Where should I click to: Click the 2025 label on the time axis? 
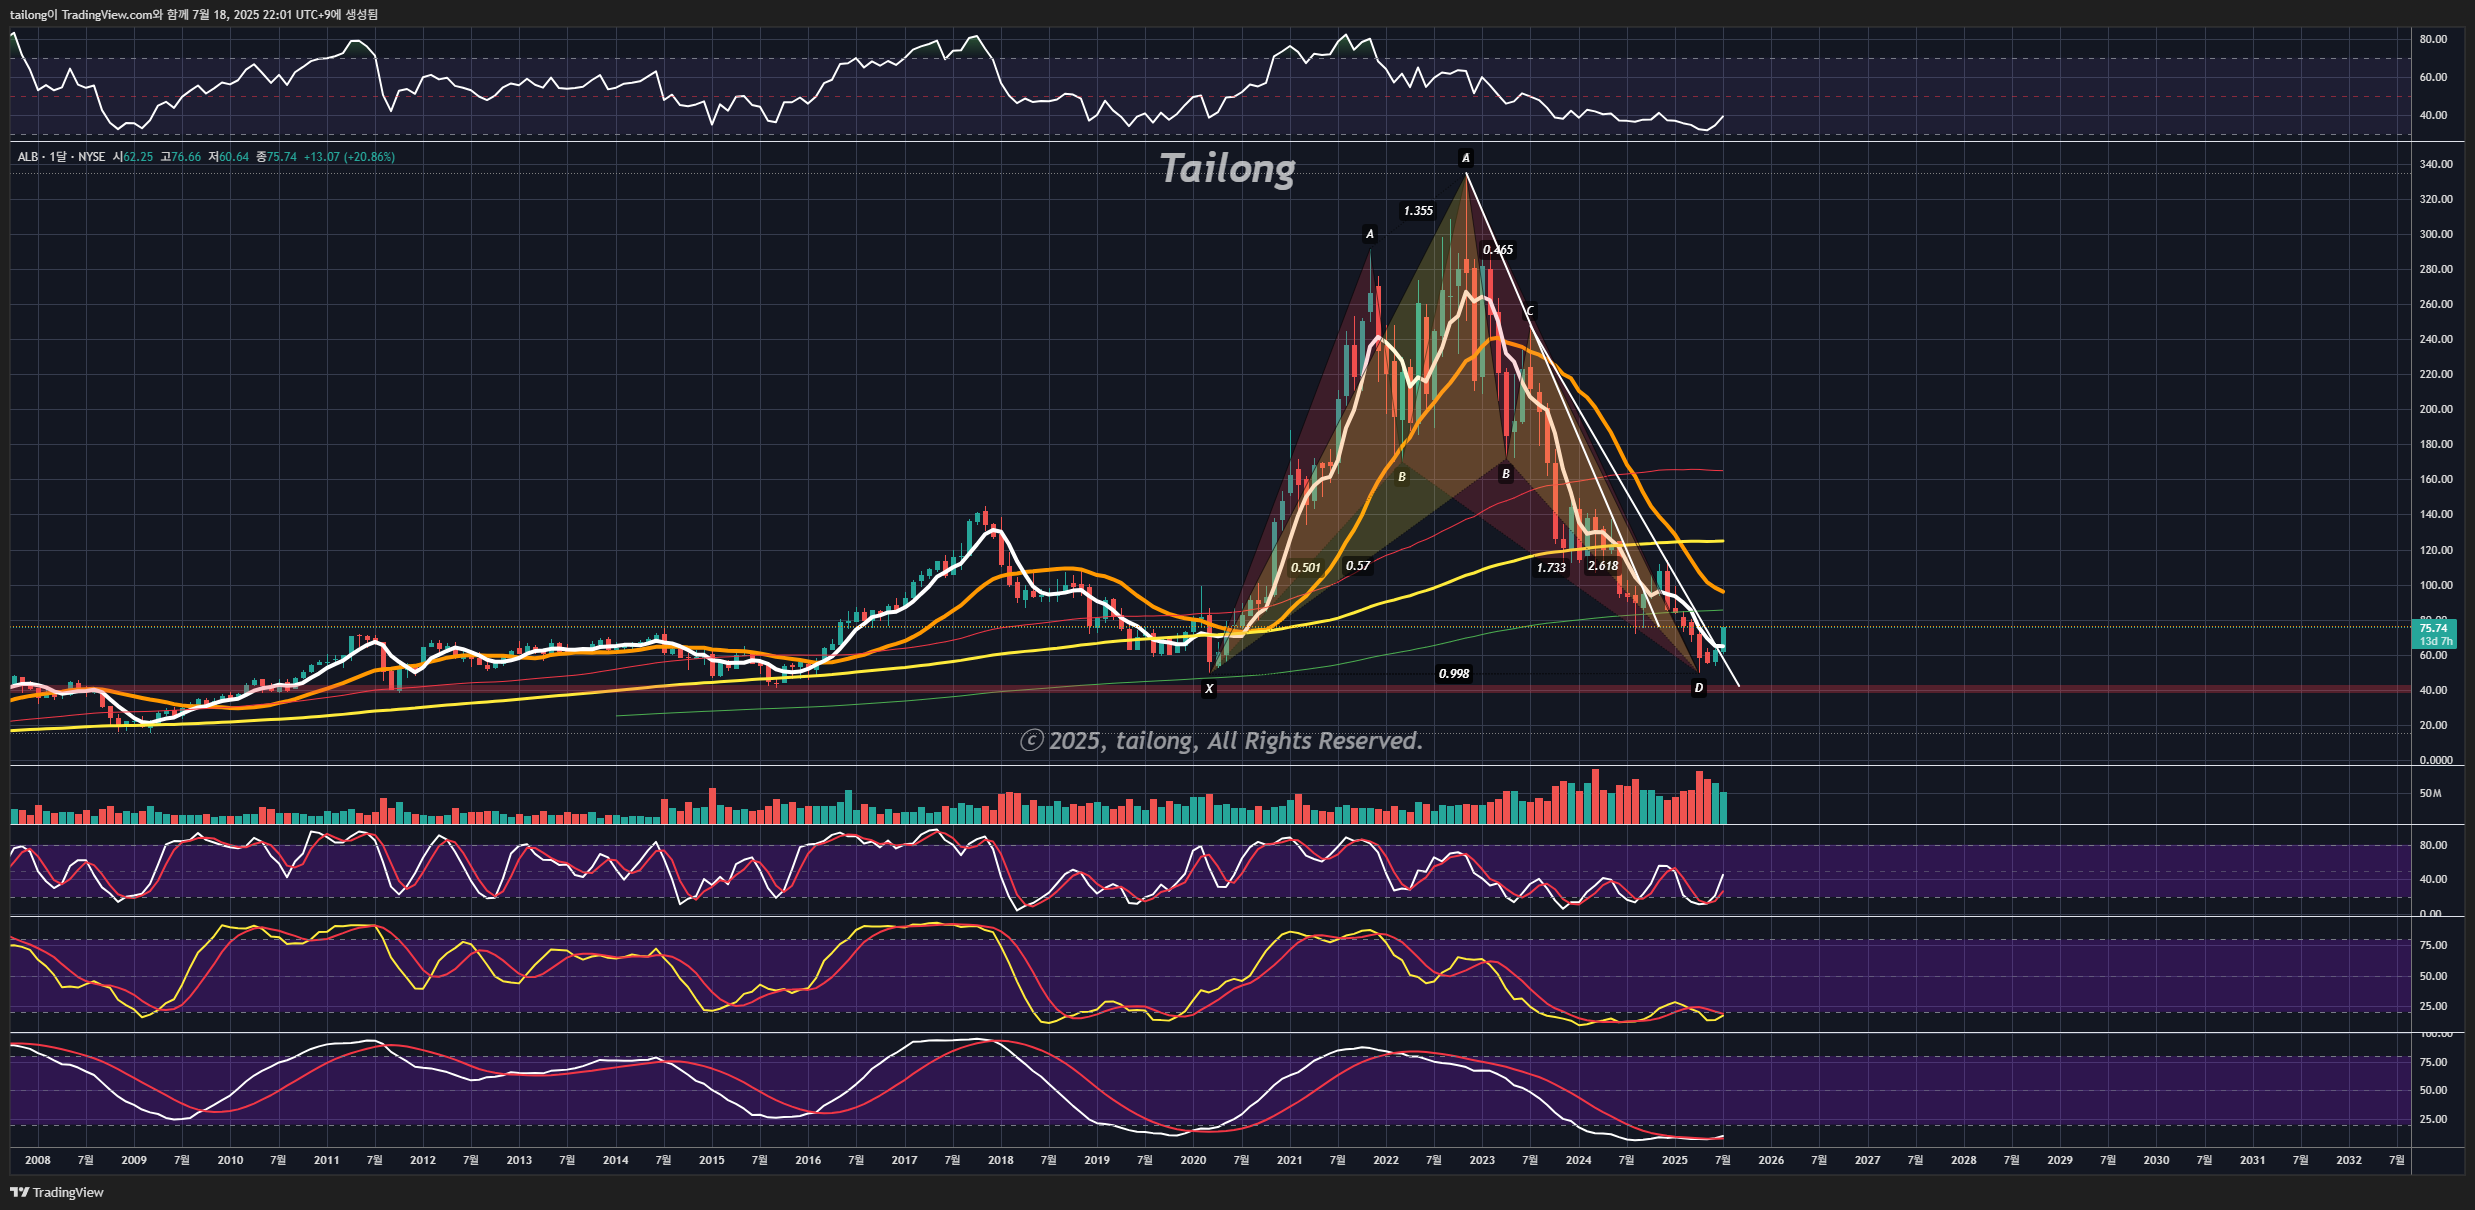(x=1674, y=1160)
